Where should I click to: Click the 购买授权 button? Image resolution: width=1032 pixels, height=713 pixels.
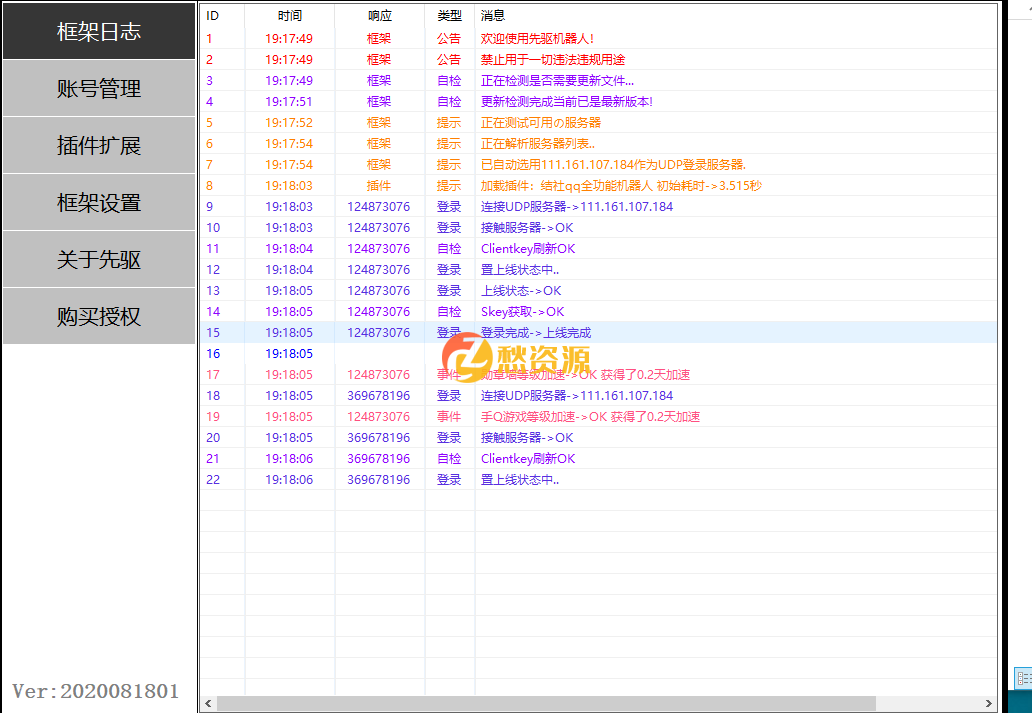pyautogui.click(x=97, y=316)
